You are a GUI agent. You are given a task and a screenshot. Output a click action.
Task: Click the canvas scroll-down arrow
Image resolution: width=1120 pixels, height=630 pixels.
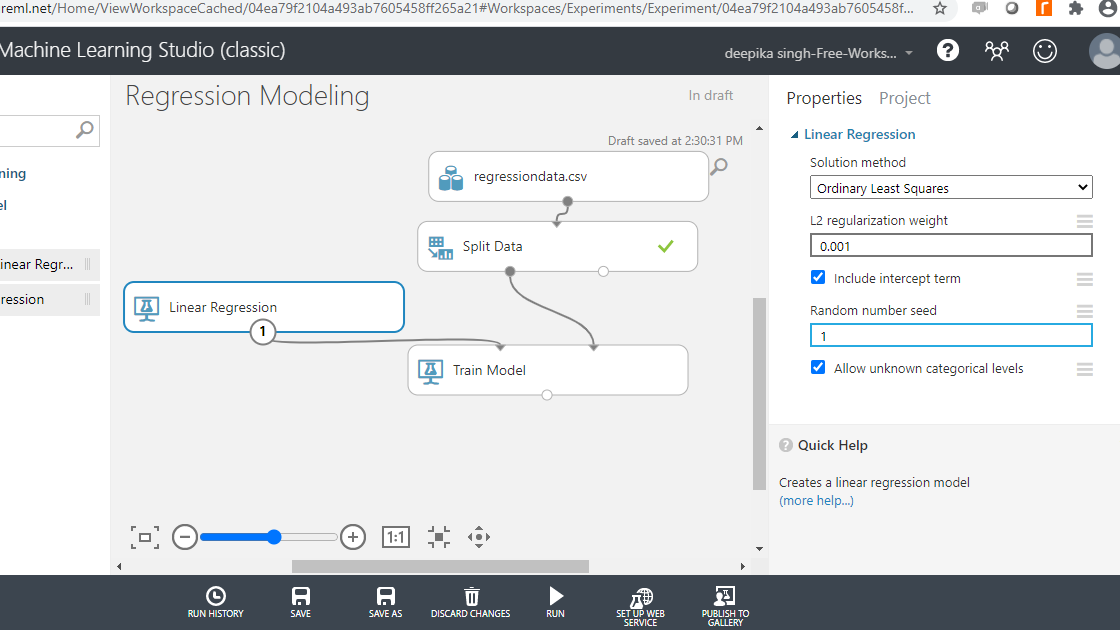(759, 549)
